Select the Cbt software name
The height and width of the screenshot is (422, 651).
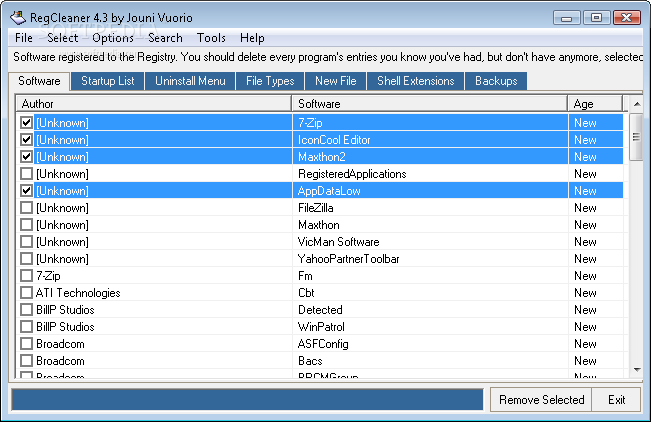[x=306, y=293]
